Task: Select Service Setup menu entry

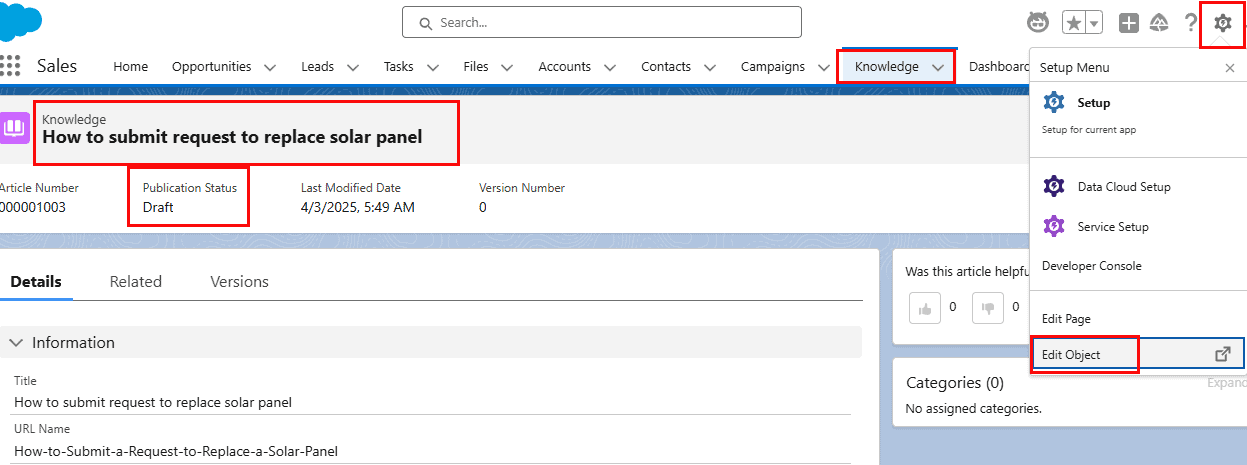Action: coord(1113,227)
